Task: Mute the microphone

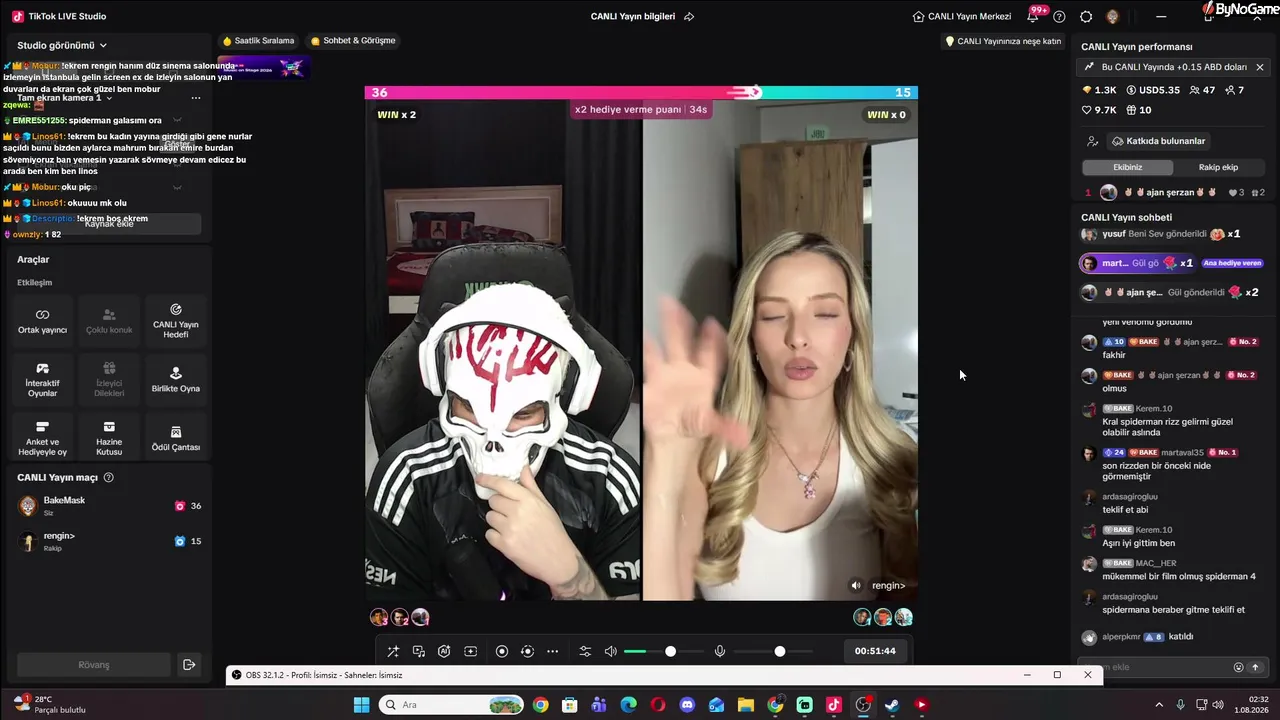Action: click(x=719, y=651)
